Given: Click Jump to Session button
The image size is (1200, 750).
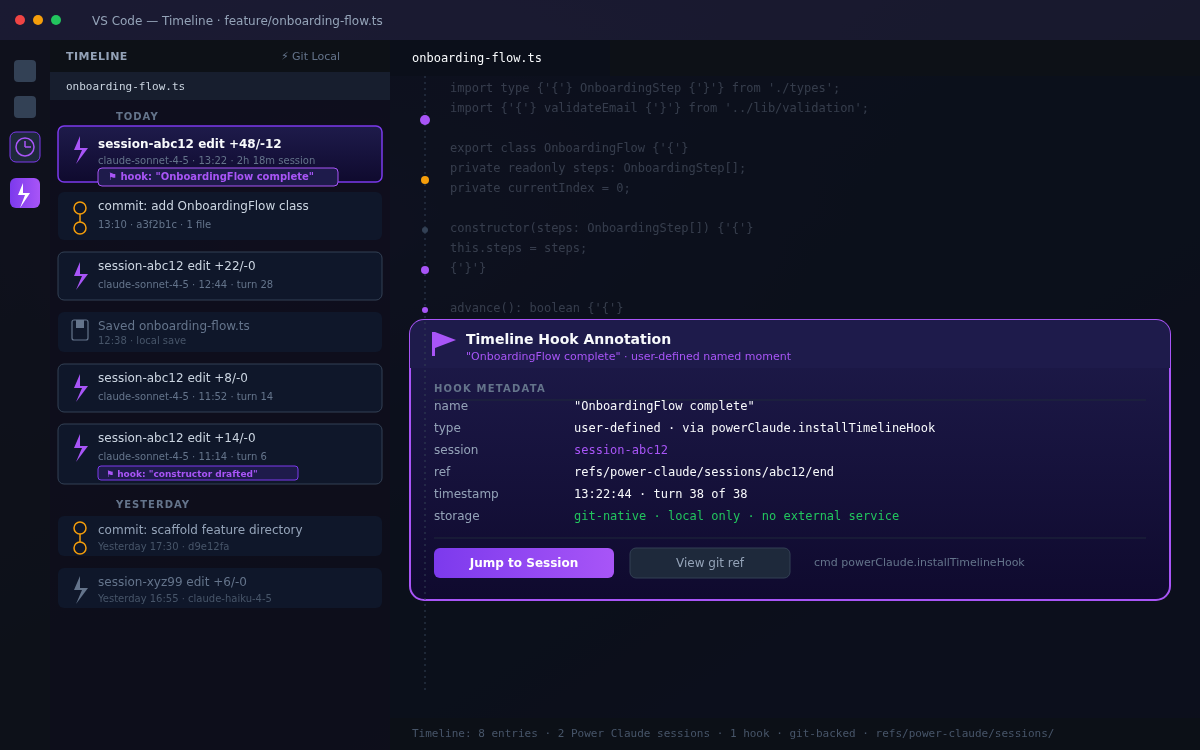Looking at the screenshot, I should [x=524, y=563].
